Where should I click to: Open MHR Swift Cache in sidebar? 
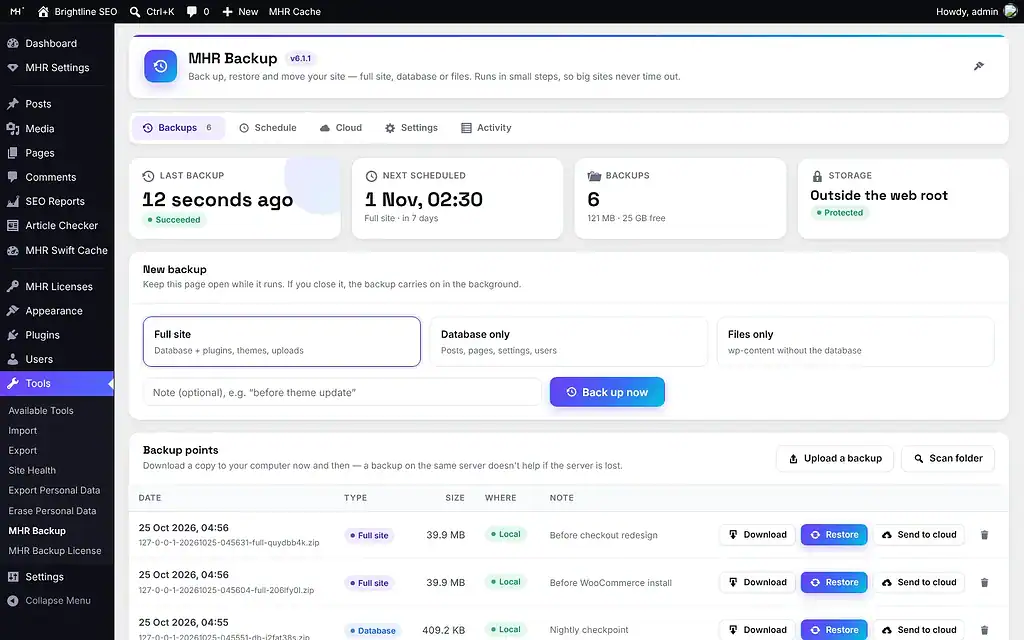pyautogui.click(x=57, y=250)
